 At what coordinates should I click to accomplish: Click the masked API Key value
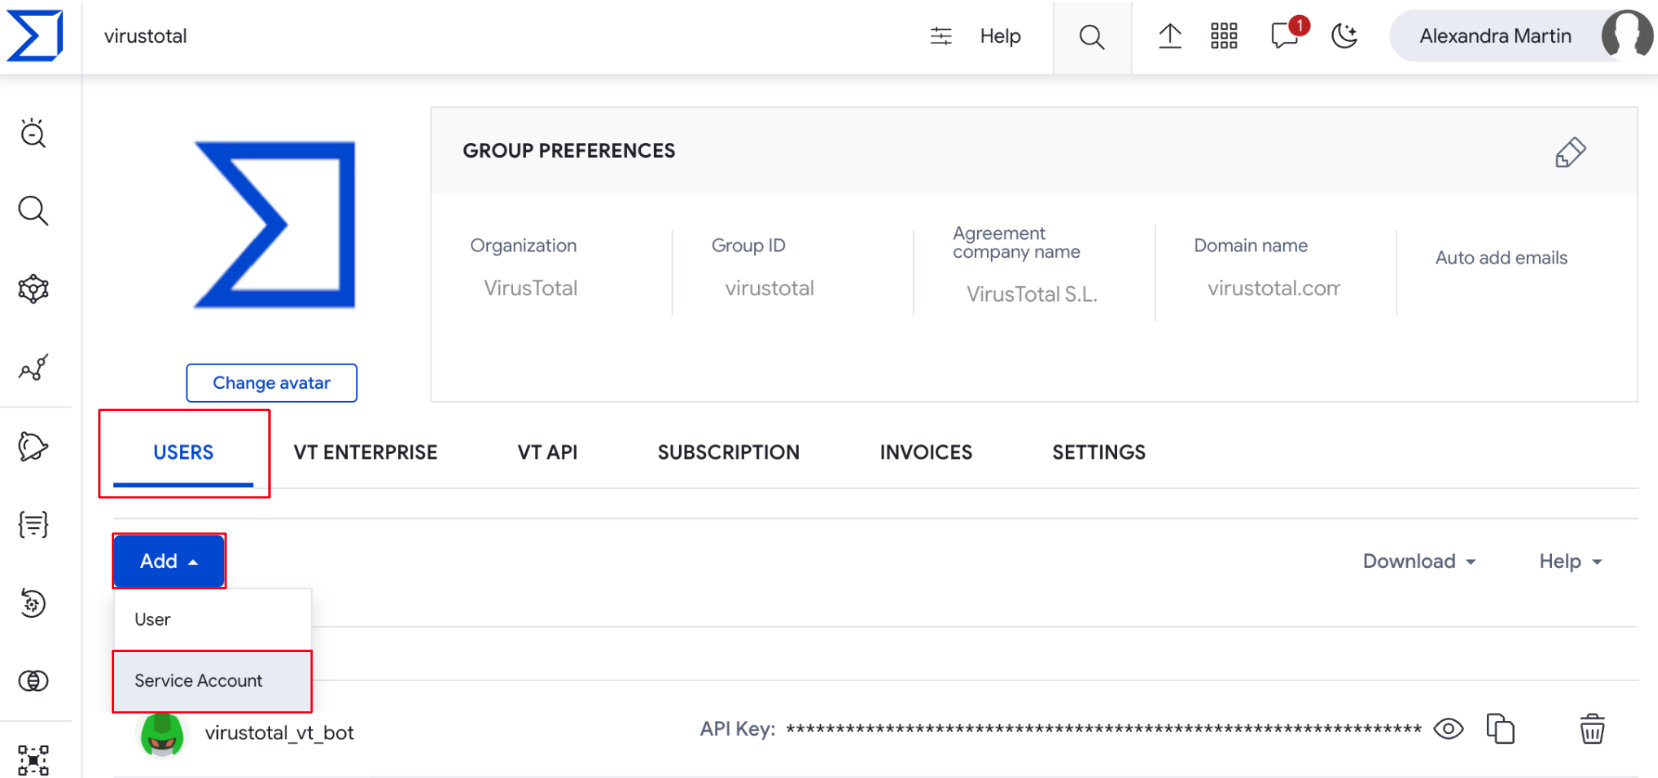coord(1104,729)
